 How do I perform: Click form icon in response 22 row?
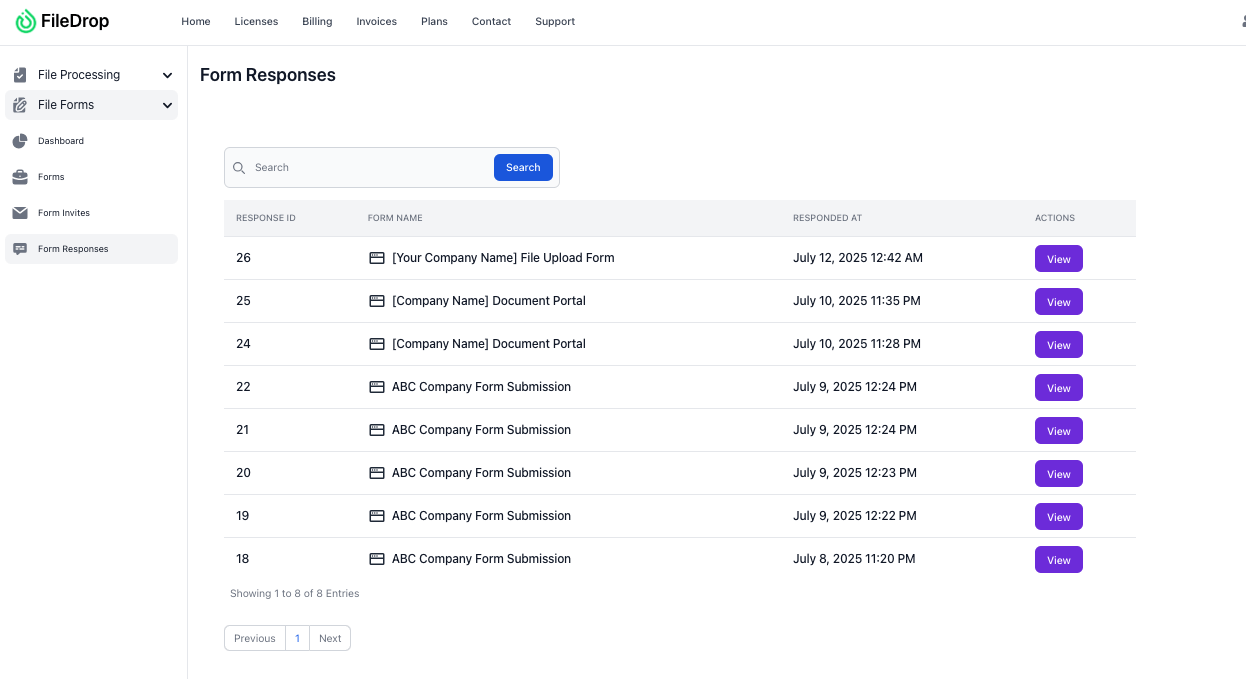coord(377,387)
